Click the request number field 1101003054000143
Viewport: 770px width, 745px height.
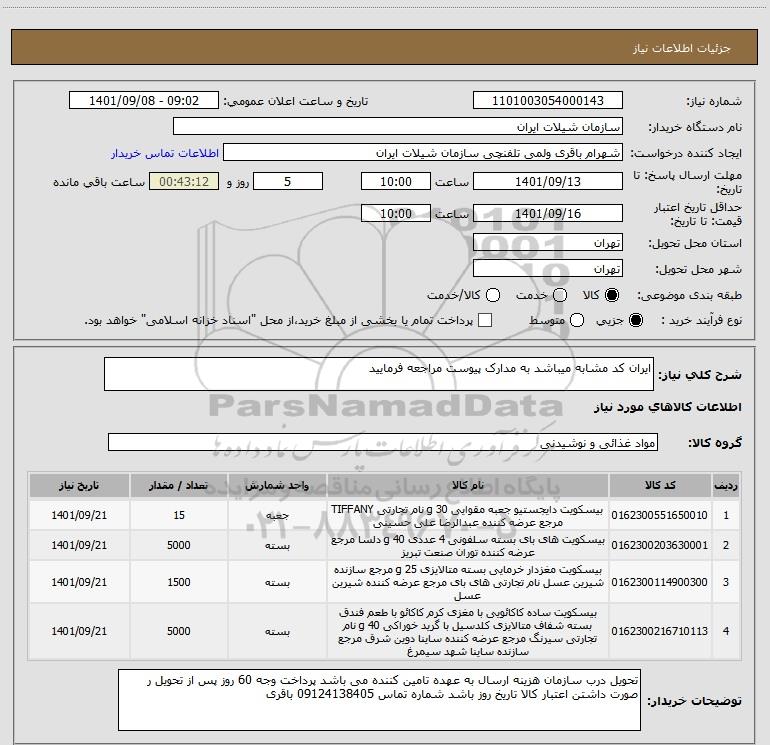point(548,100)
